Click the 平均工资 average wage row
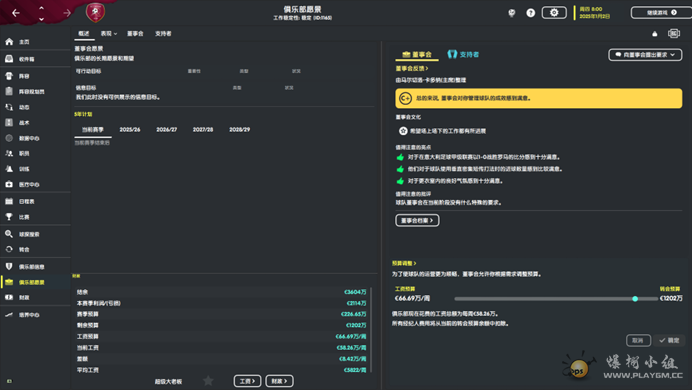692x390 pixels. 222,370
